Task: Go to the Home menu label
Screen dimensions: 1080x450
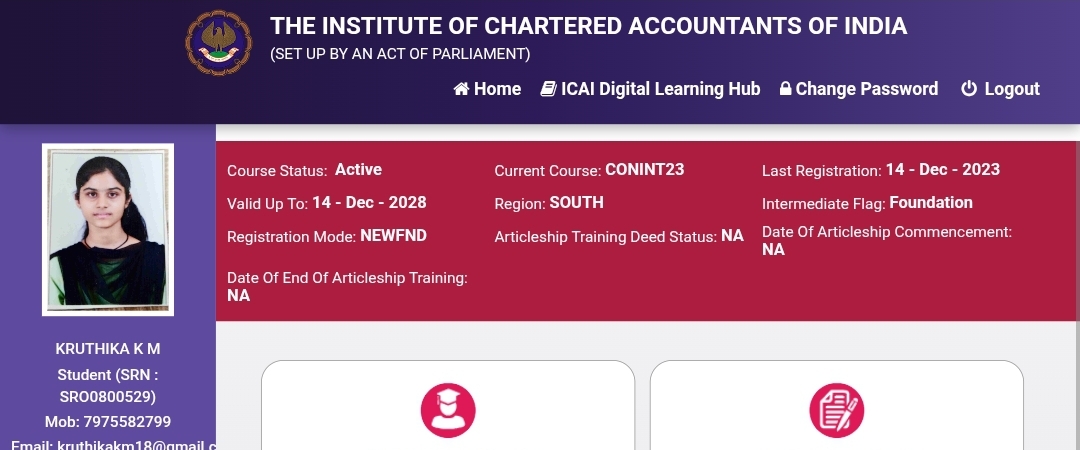Action: 497,89
